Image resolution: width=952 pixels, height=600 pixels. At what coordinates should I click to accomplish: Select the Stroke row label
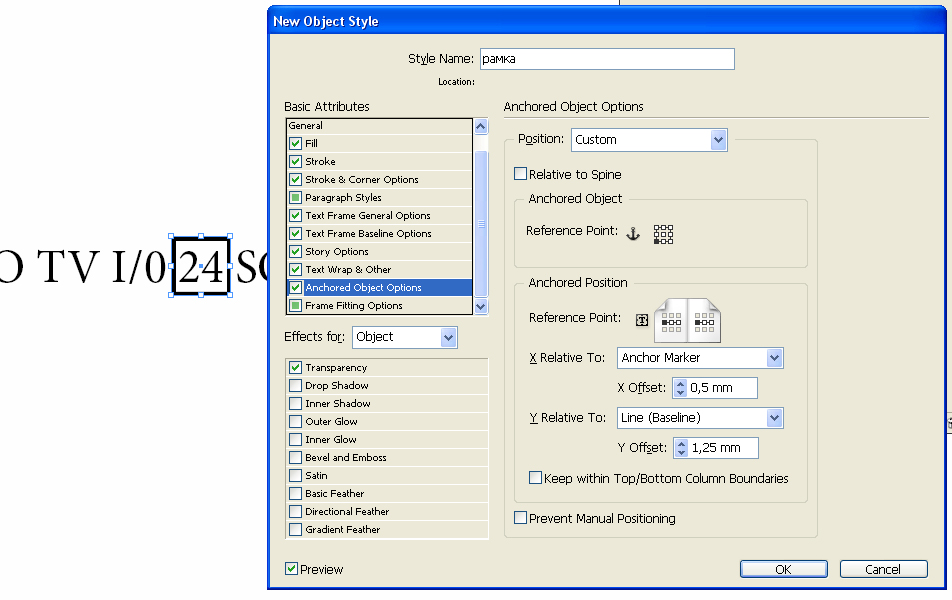pos(320,162)
